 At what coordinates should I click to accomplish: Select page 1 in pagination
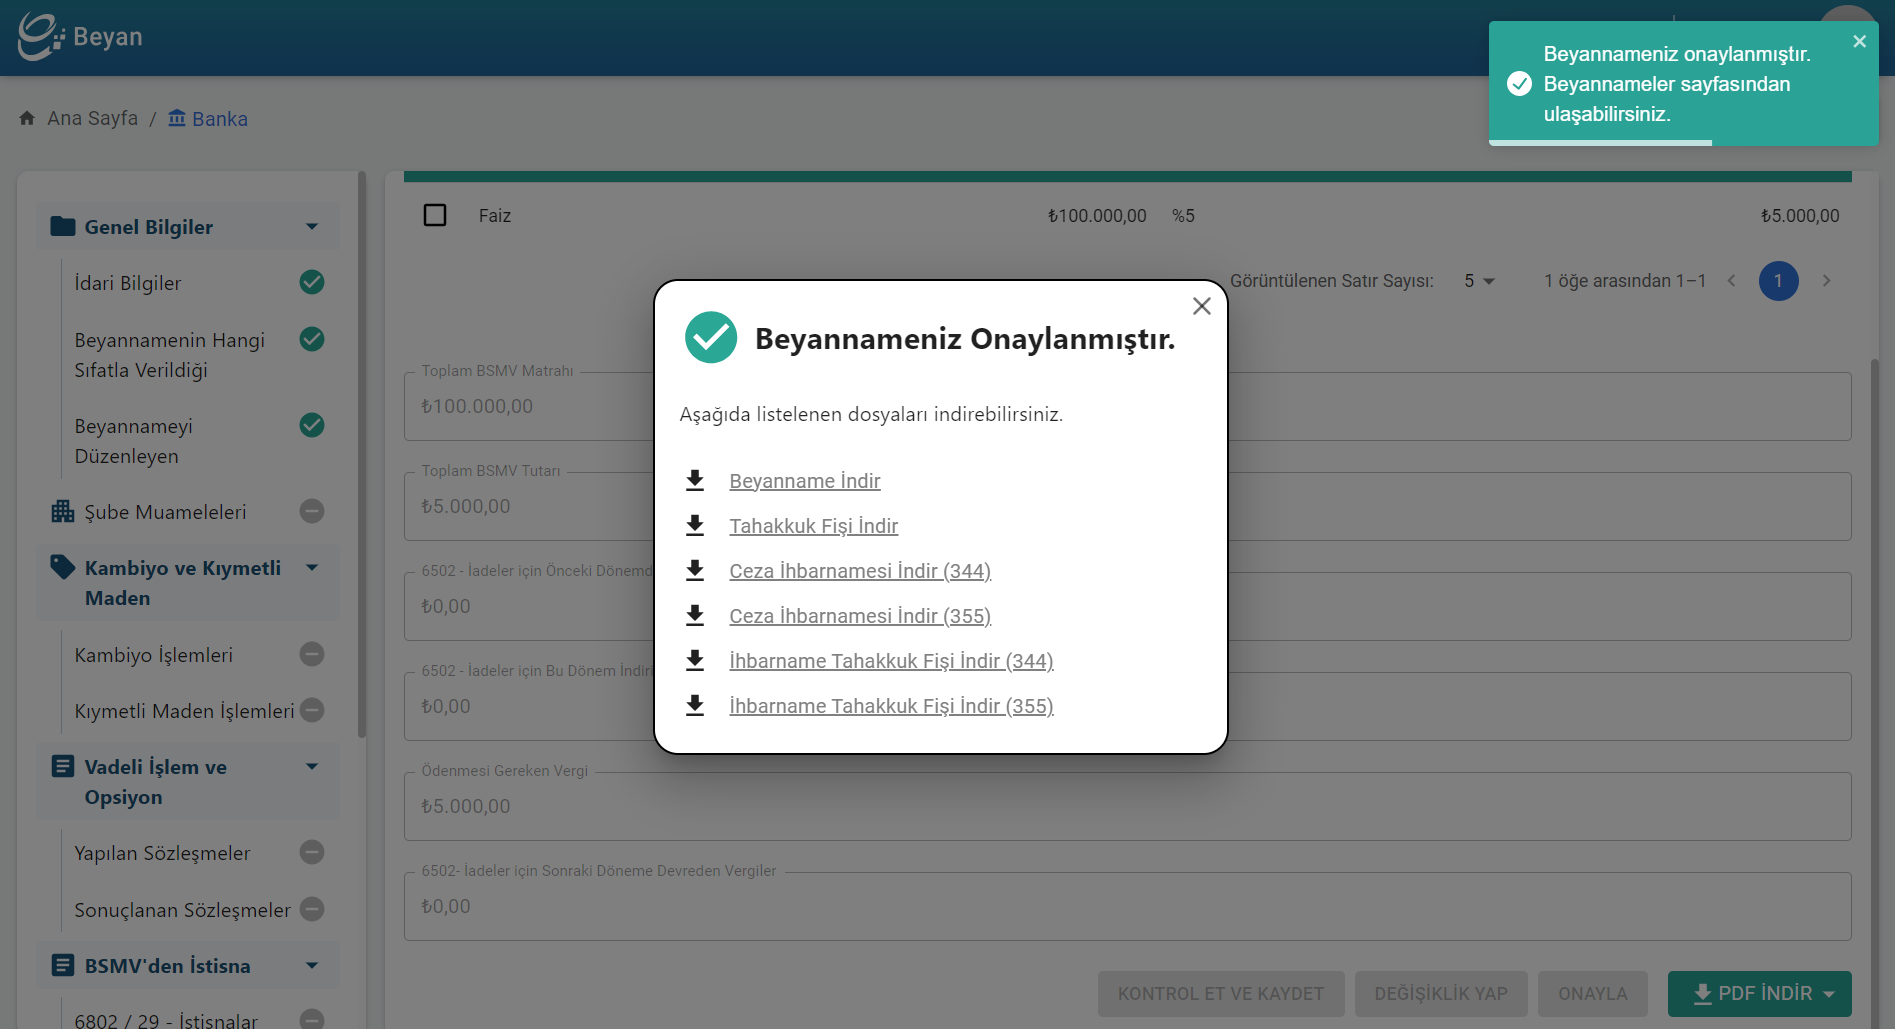click(x=1778, y=281)
